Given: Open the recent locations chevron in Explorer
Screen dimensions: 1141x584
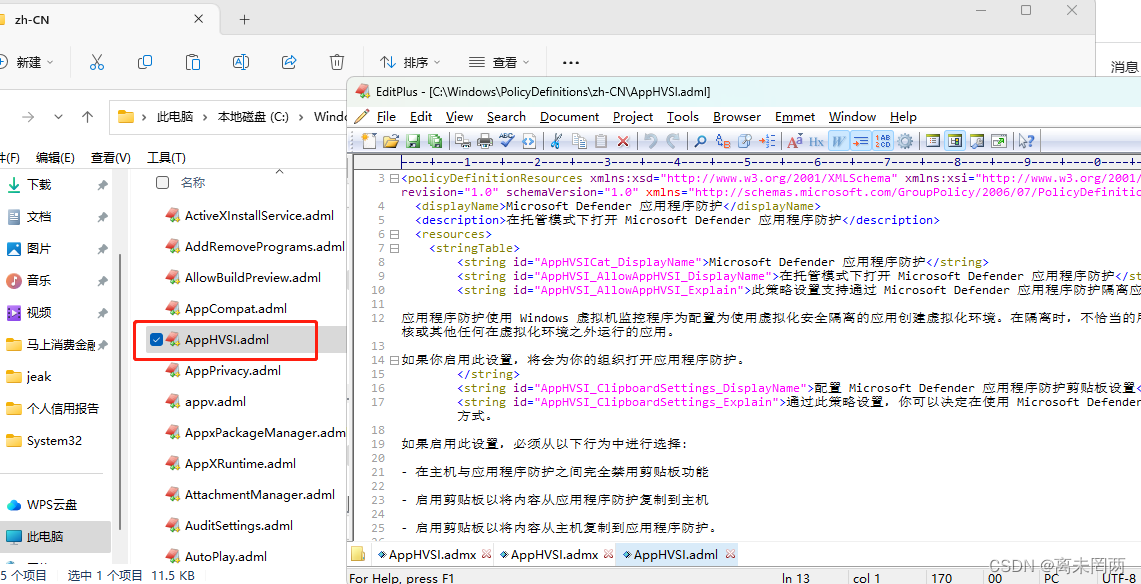Looking at the screenshot, I should pos(58,116).
